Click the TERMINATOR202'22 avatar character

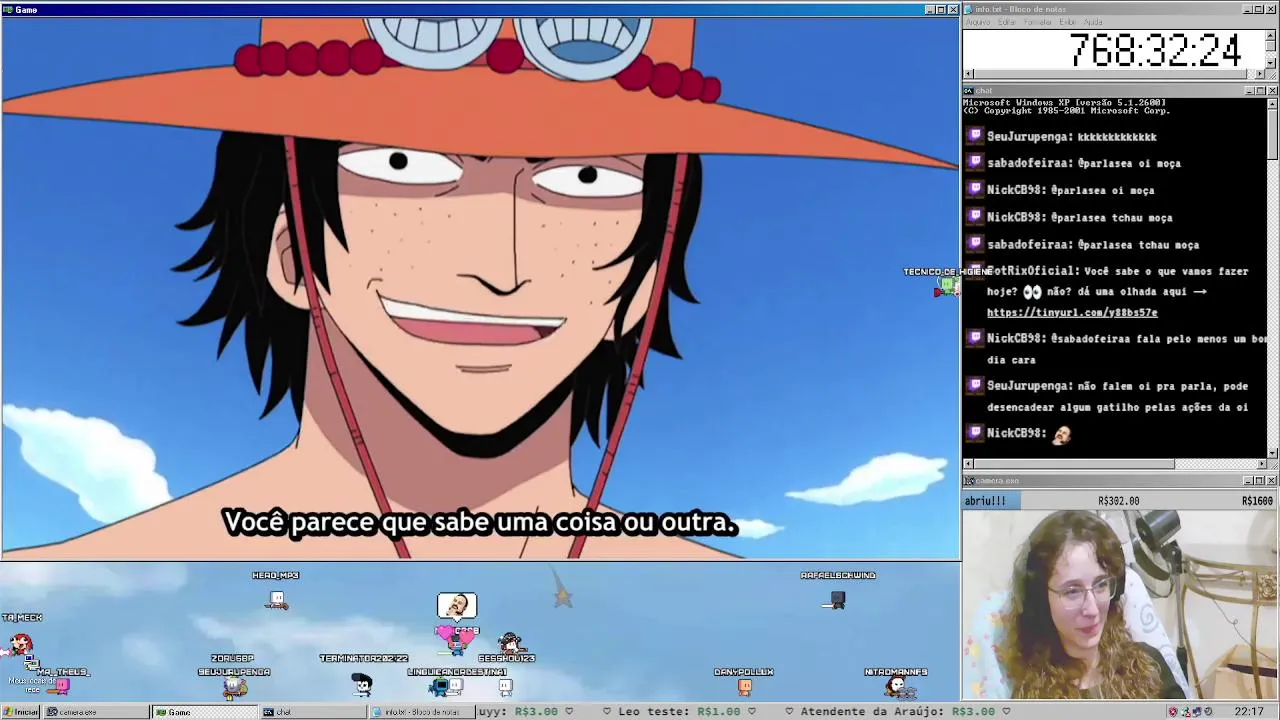point(362,684)
